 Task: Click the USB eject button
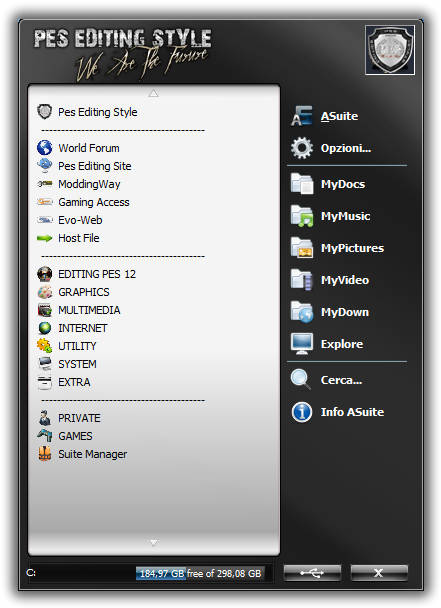[x=312, y=573]
